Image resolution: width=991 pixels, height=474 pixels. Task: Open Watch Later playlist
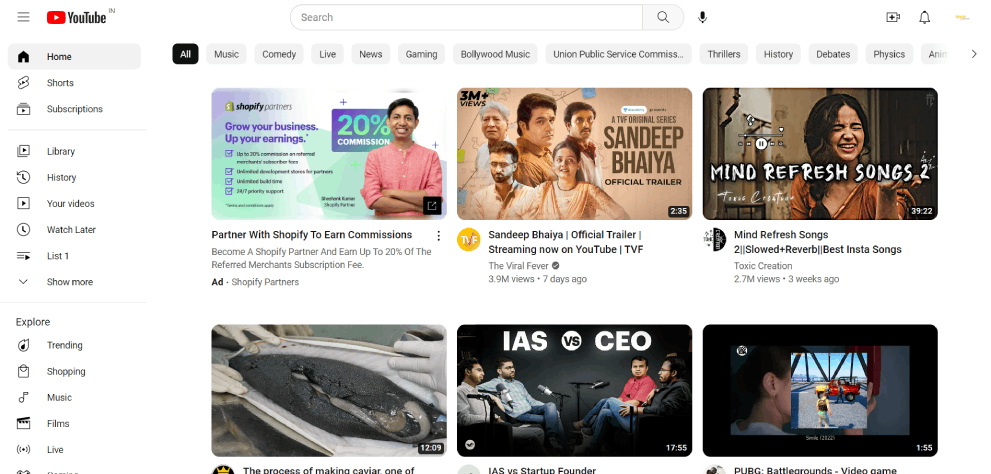75,229
